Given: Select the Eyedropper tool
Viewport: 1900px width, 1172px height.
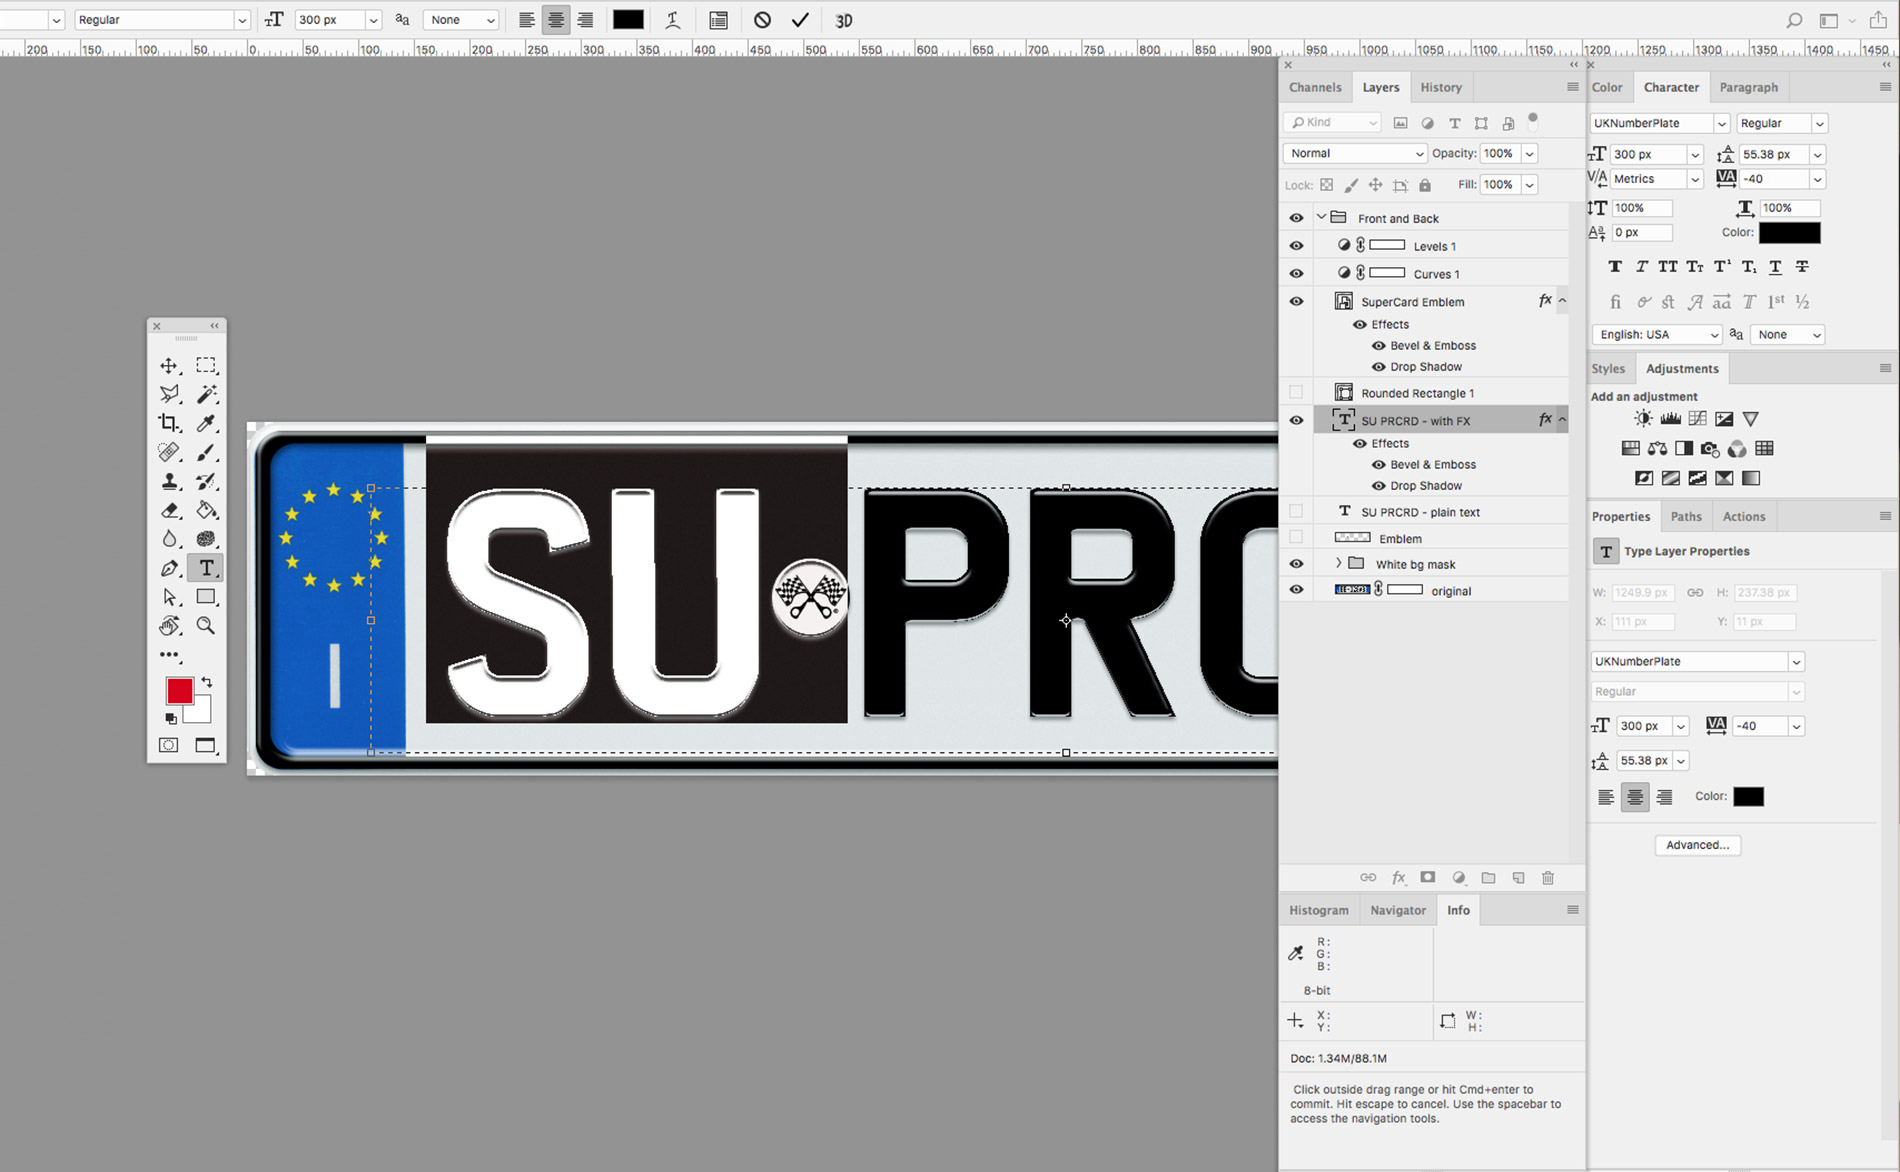Looking at the screenshot, I should point(207,423).
